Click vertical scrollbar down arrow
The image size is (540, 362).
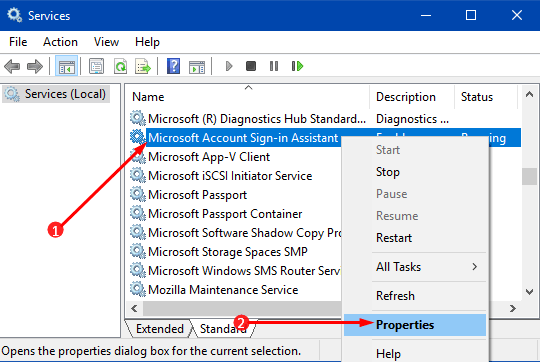tap(529, 292)
